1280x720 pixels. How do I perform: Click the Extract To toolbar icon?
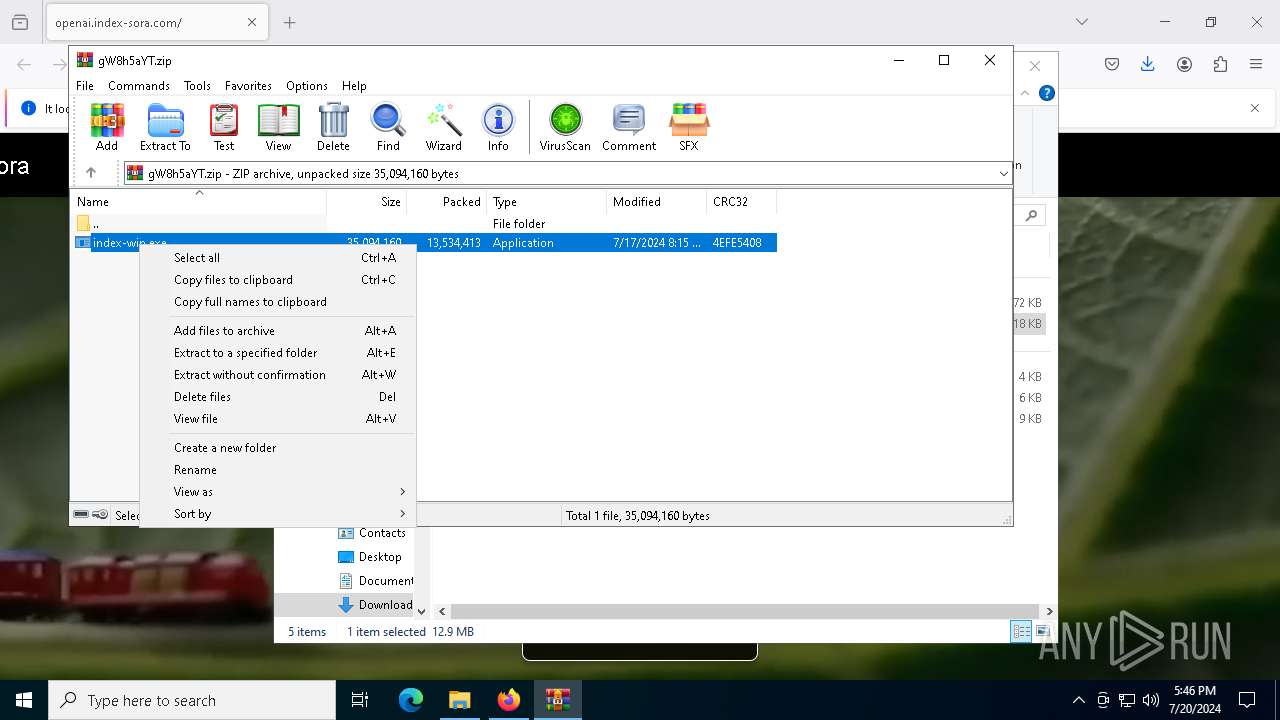point(165,127)
